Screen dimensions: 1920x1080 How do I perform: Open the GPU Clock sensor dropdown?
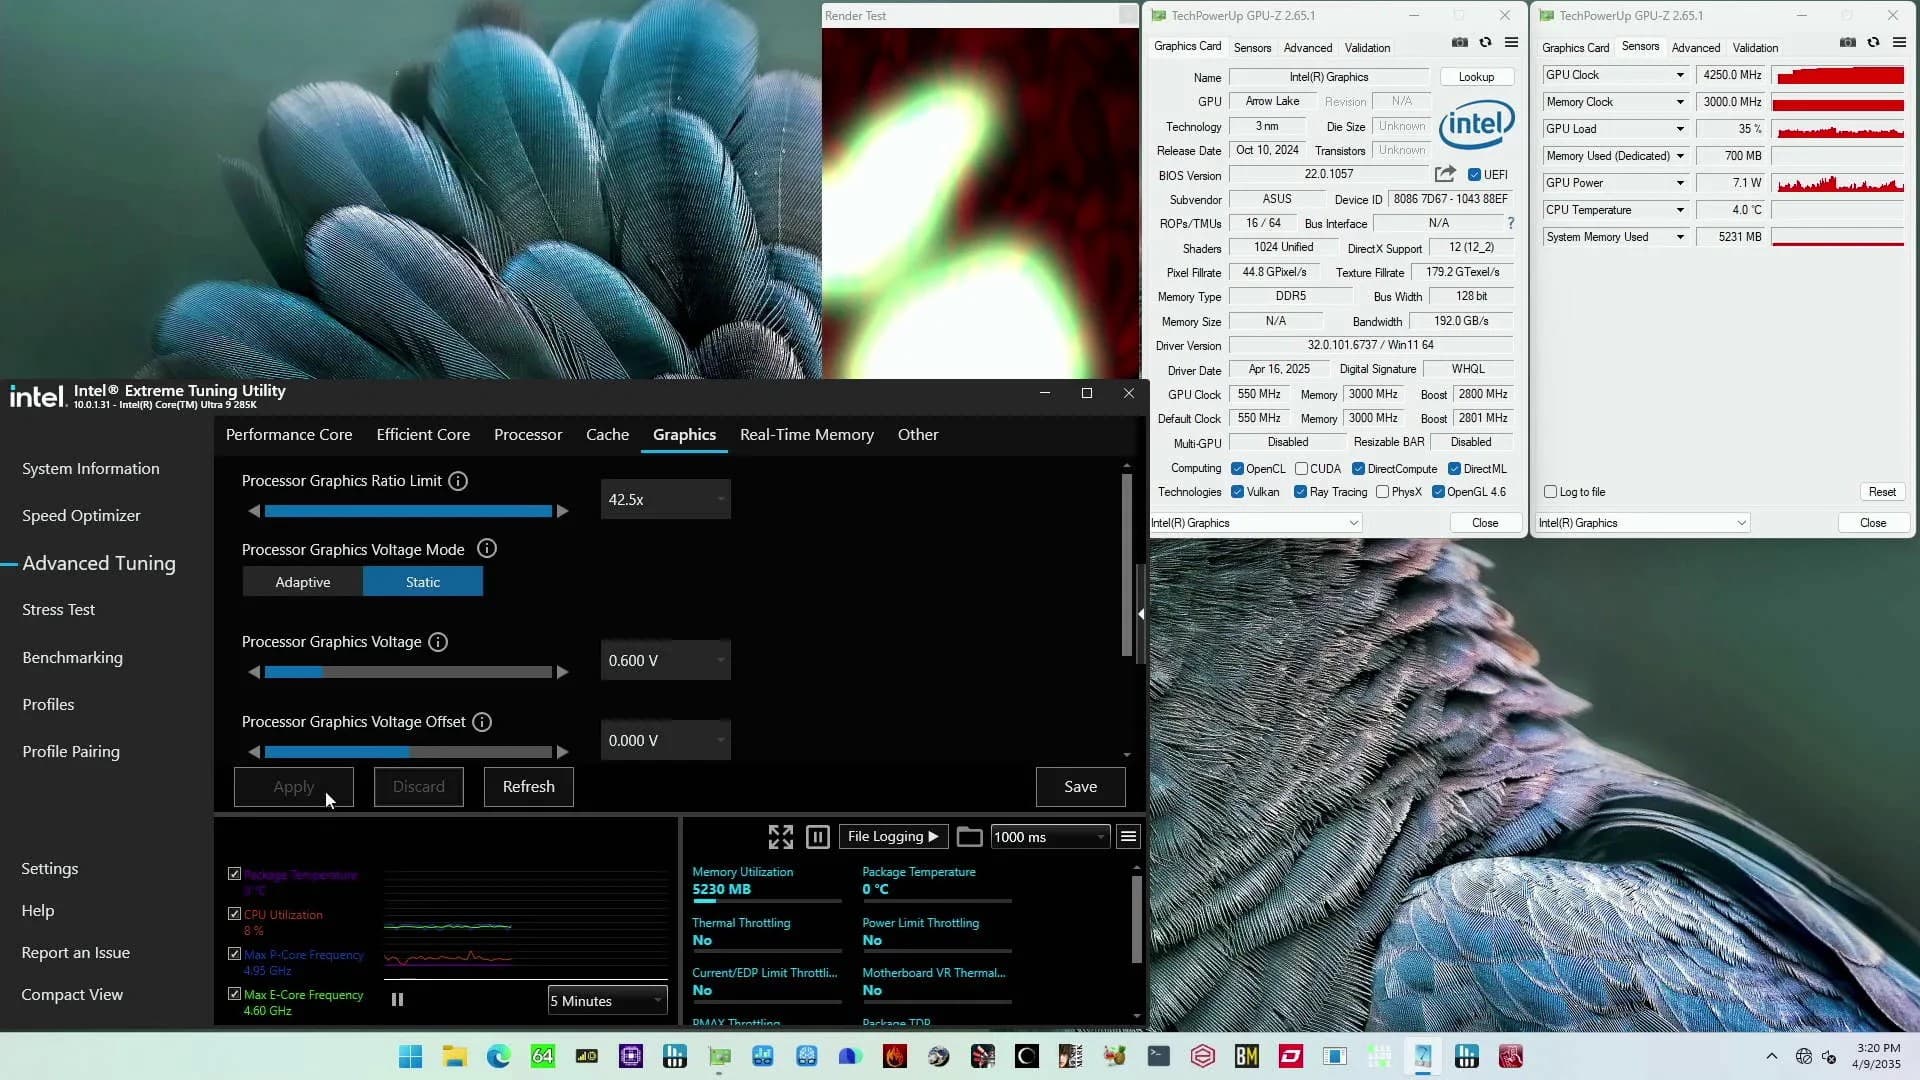click(1680, 75)
